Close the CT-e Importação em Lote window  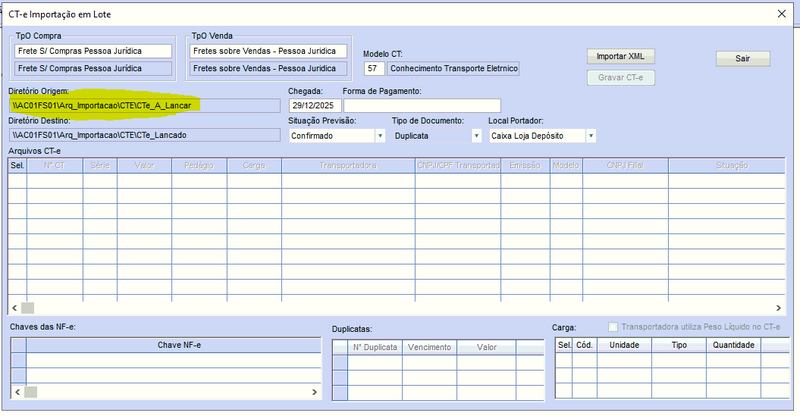coord(780,14)
